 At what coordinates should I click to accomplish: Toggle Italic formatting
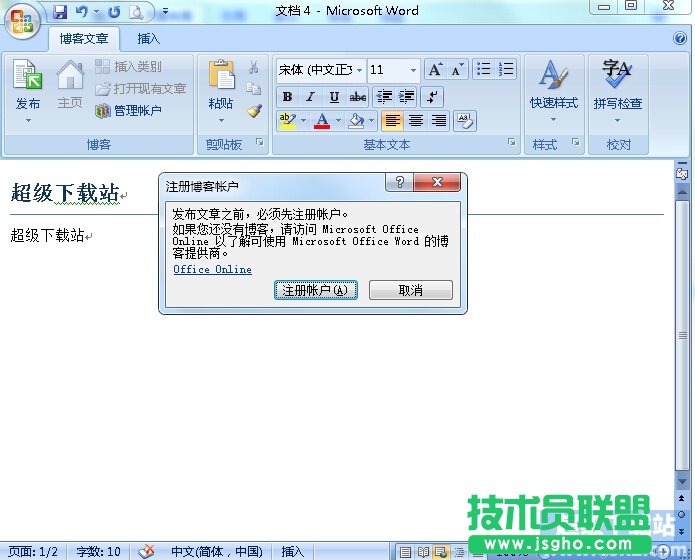click(x=311, y=97)
